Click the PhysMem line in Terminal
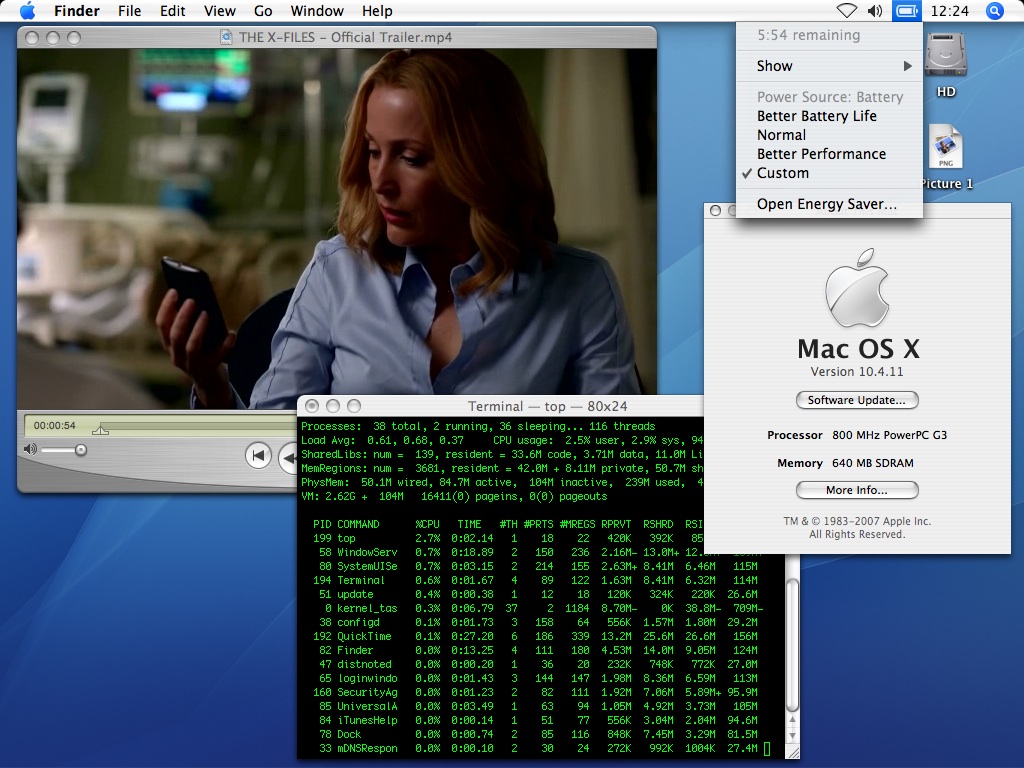Viewport: 1024px width, 768px height. (502, 483)
